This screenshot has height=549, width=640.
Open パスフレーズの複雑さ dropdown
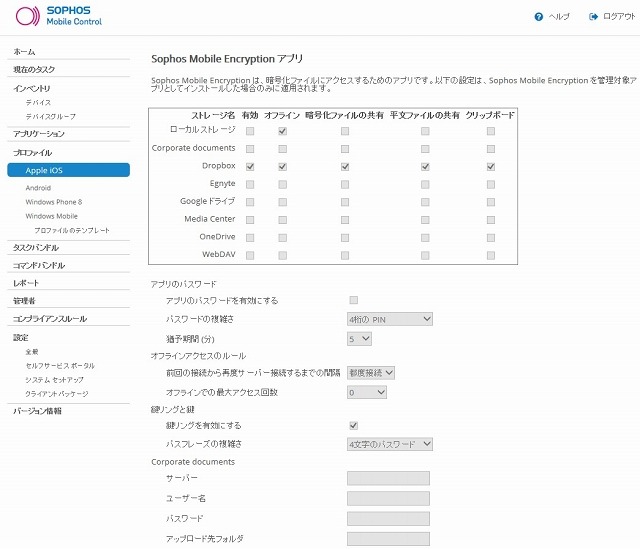click(x=390, y=444)
